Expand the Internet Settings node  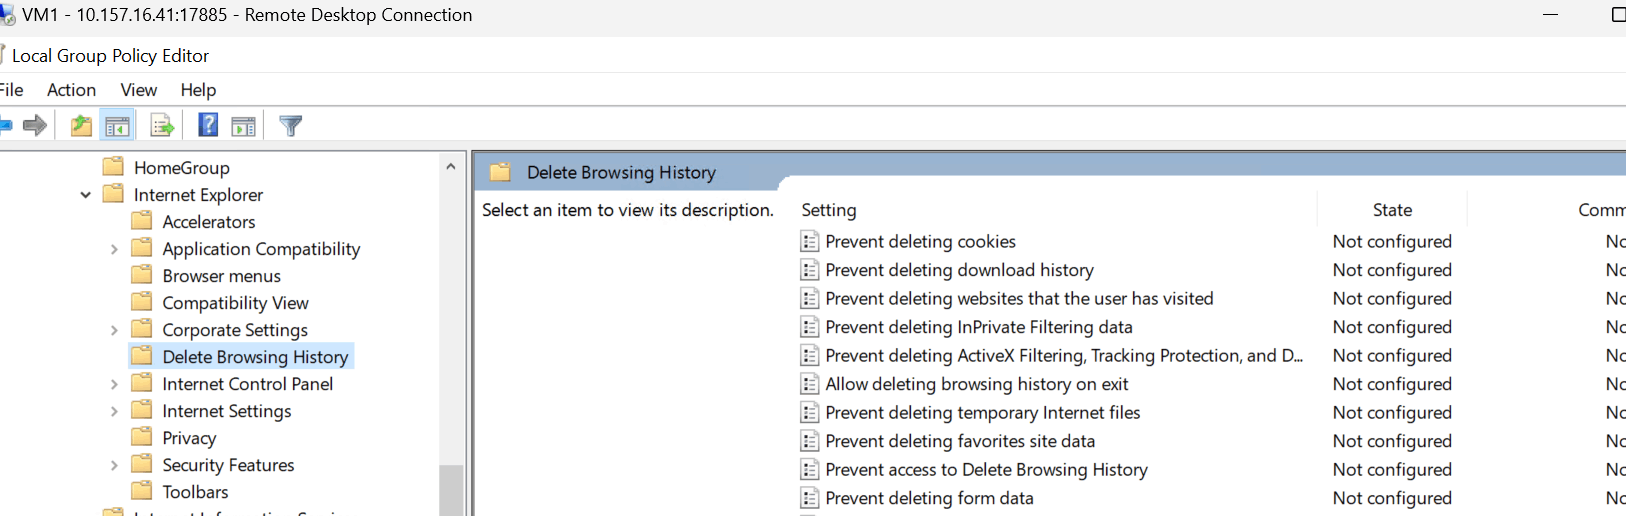coord(114,411)
